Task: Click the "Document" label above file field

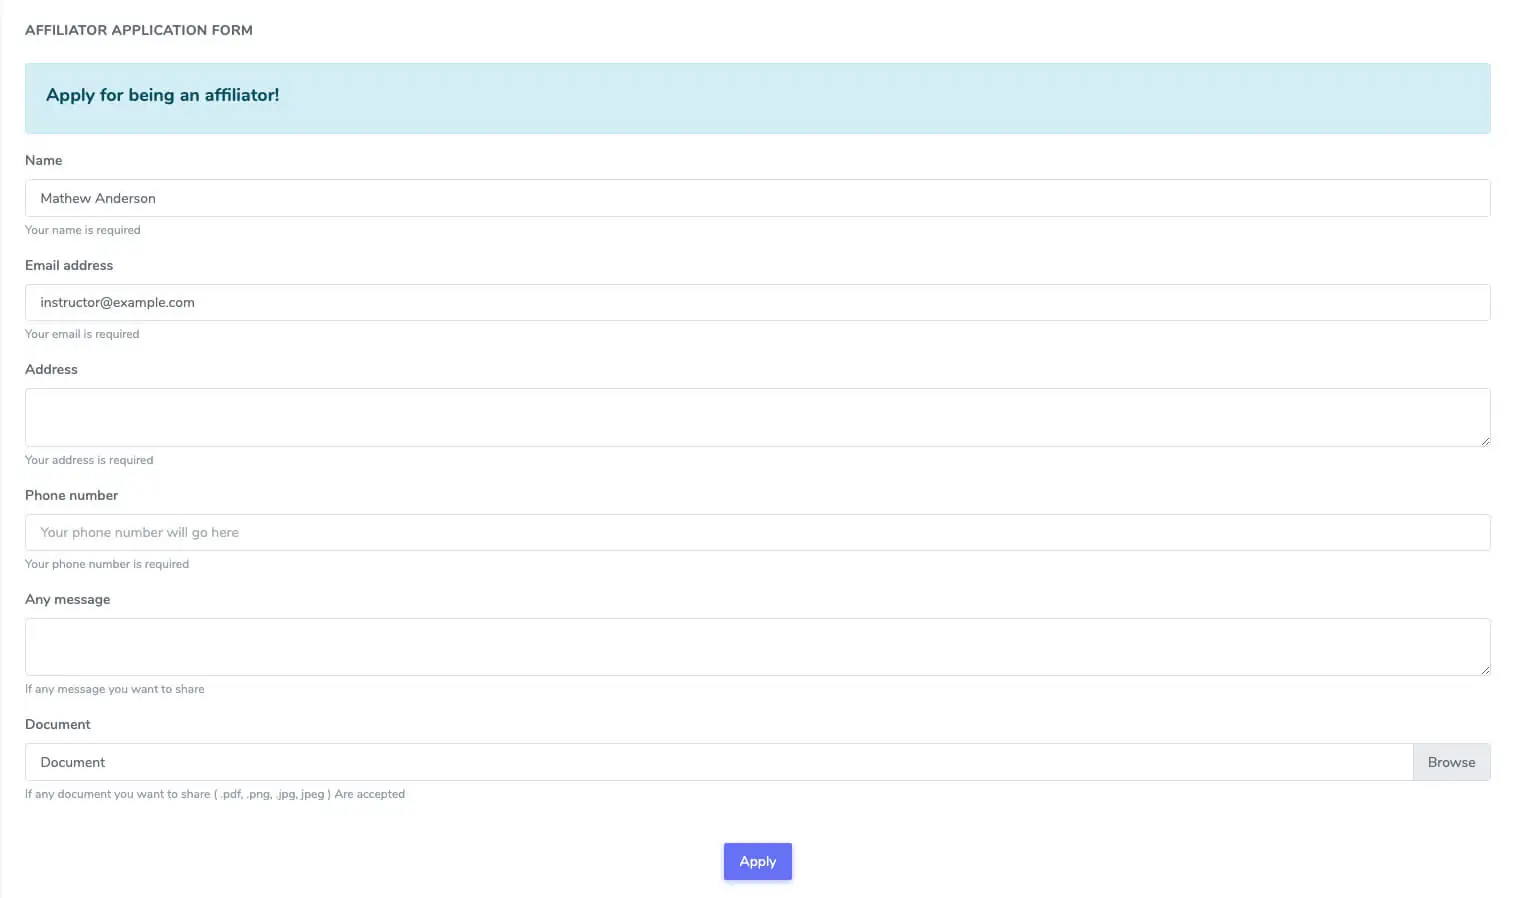Action: pyautogui.click(x=57, y=724)
